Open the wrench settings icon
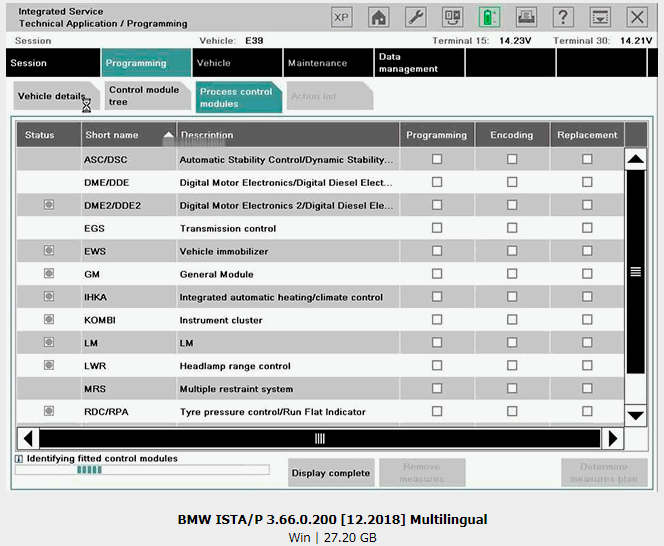The image size is (664, 546). point(415,17)
